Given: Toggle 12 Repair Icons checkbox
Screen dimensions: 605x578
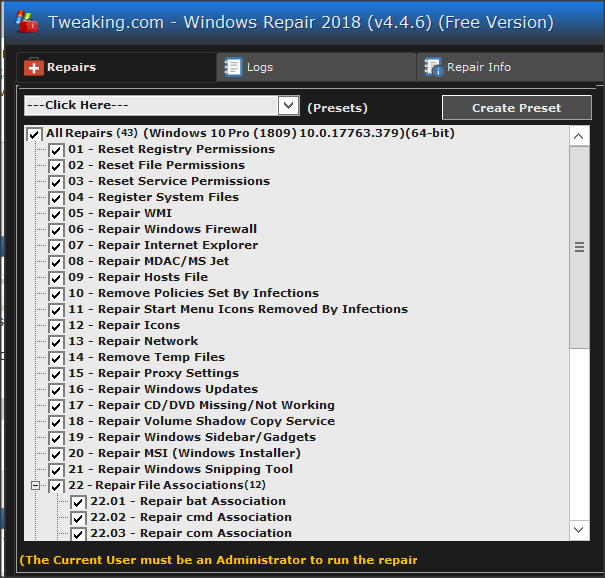Looking at the screenshot, I should tap(56, 326).
